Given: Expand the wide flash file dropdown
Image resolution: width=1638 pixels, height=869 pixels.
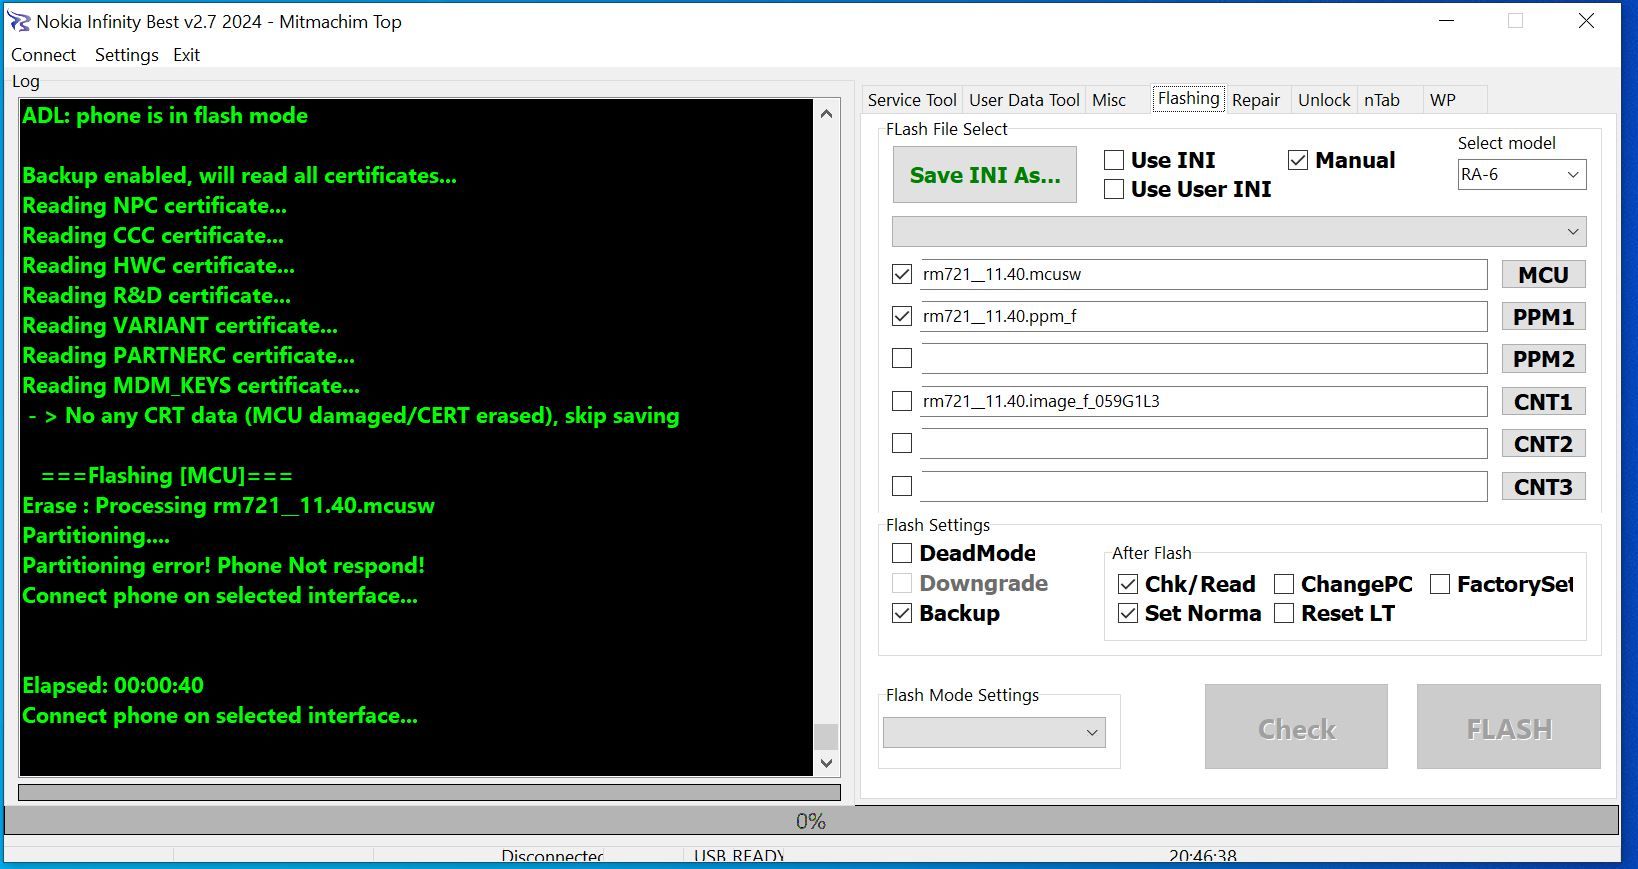Looking at the screenshot, I should click(1238, 232).
